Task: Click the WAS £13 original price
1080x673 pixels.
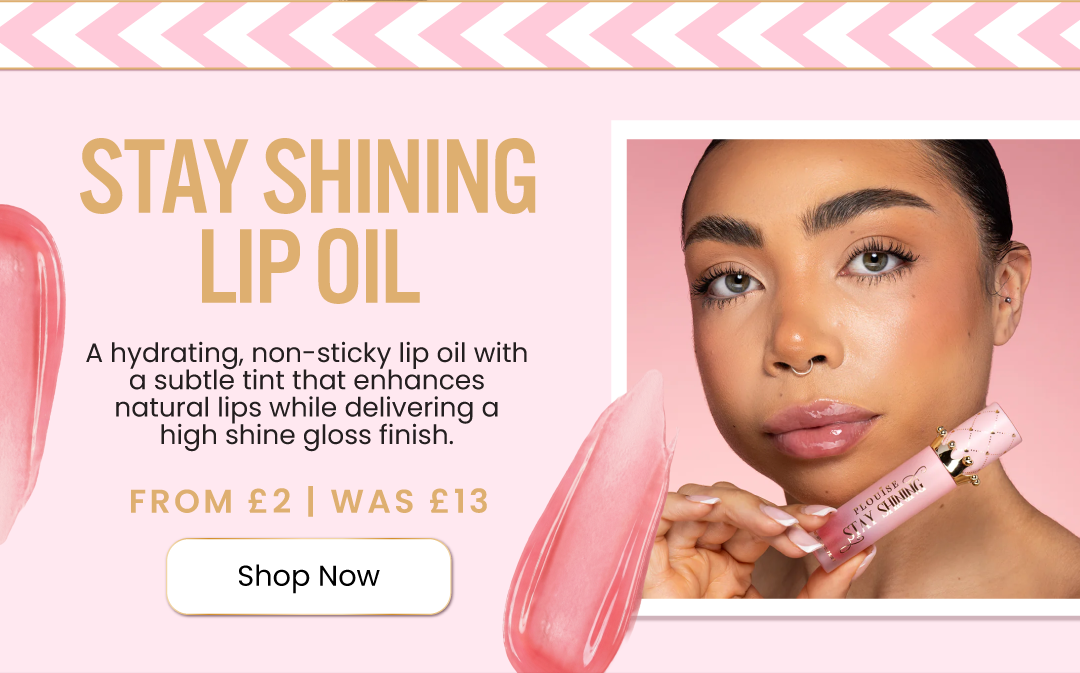Action: [x=410, y=501]
